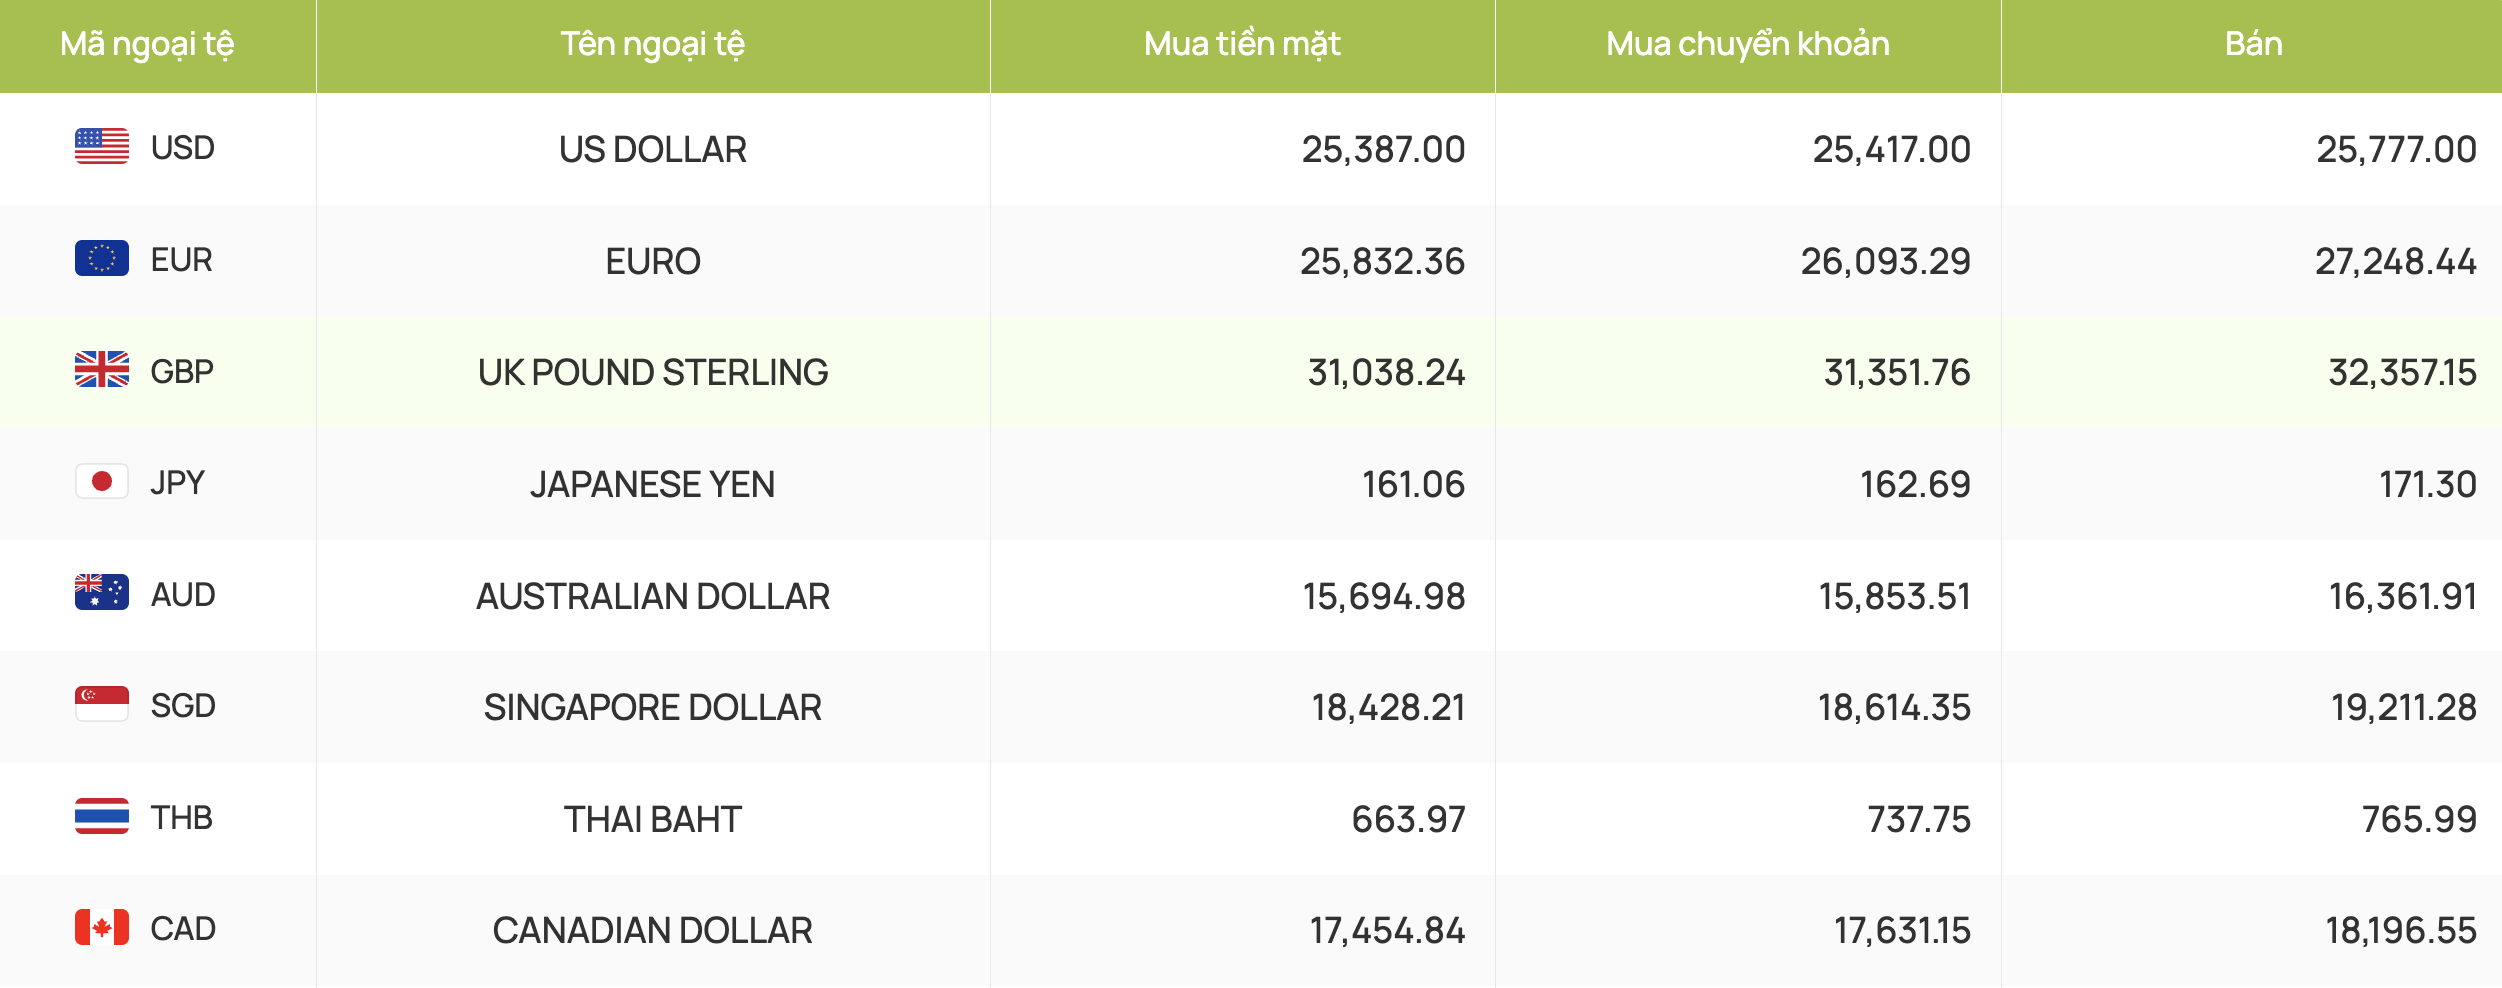This screenshot has height=988, width=2502.
Task: Select the USD sell rate 25,777.00
Action: click(x=2396, y=150)
